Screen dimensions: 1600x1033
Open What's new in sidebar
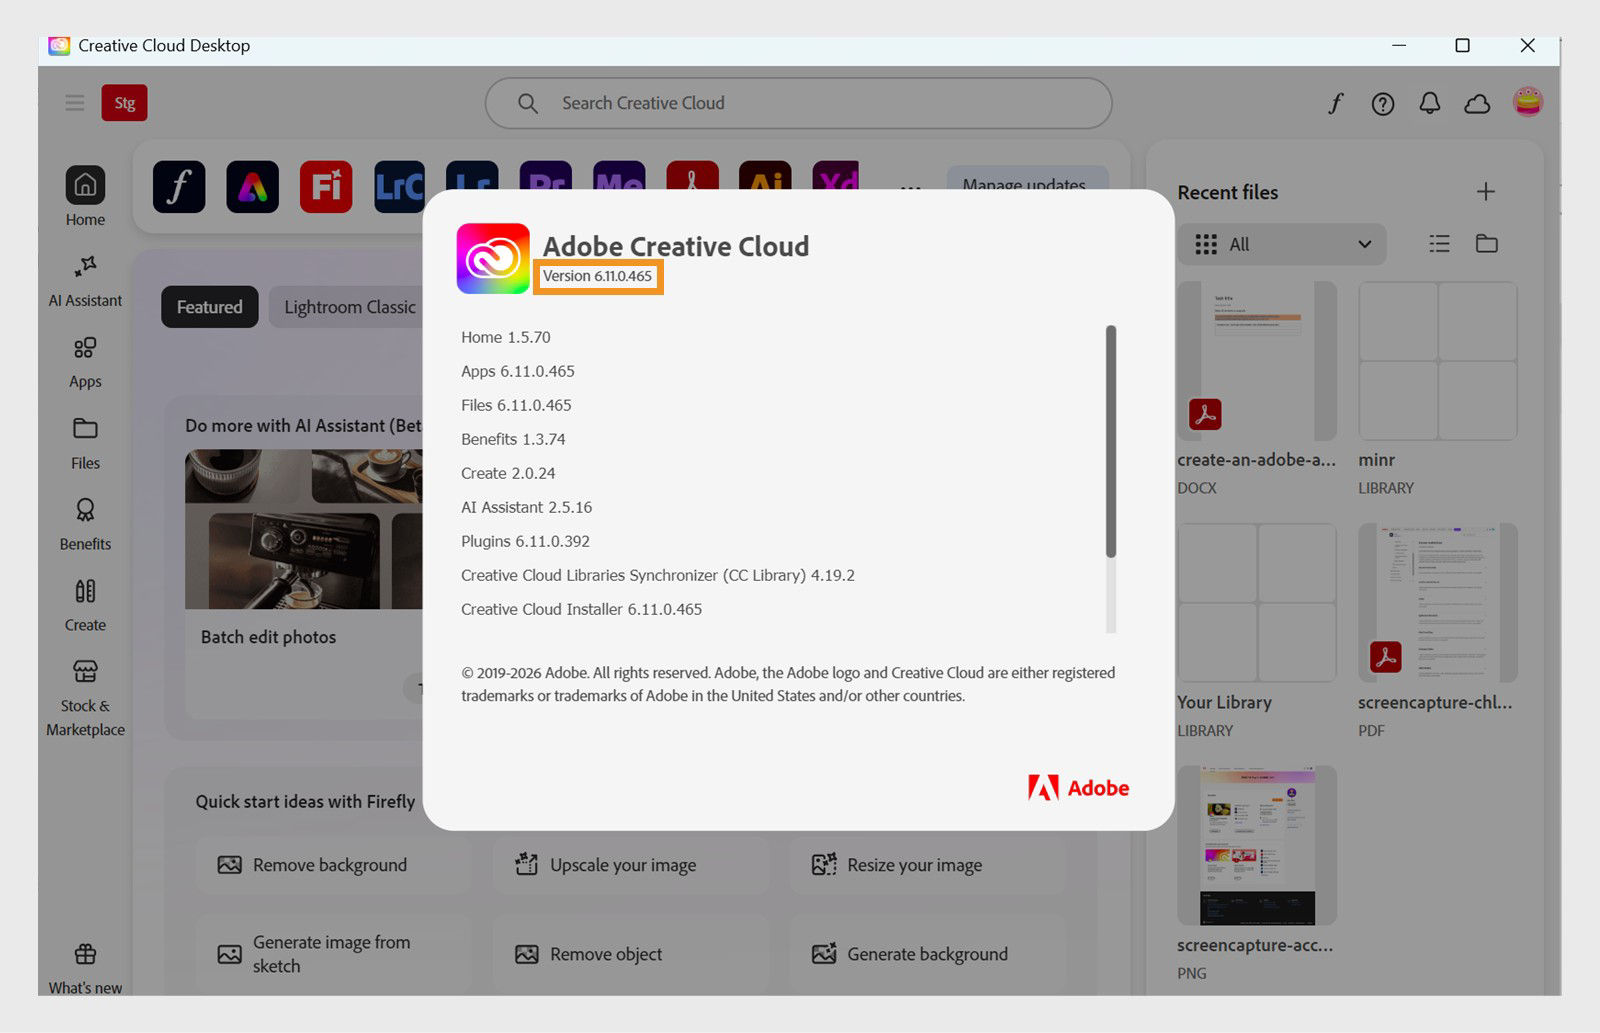coord(85,968)
